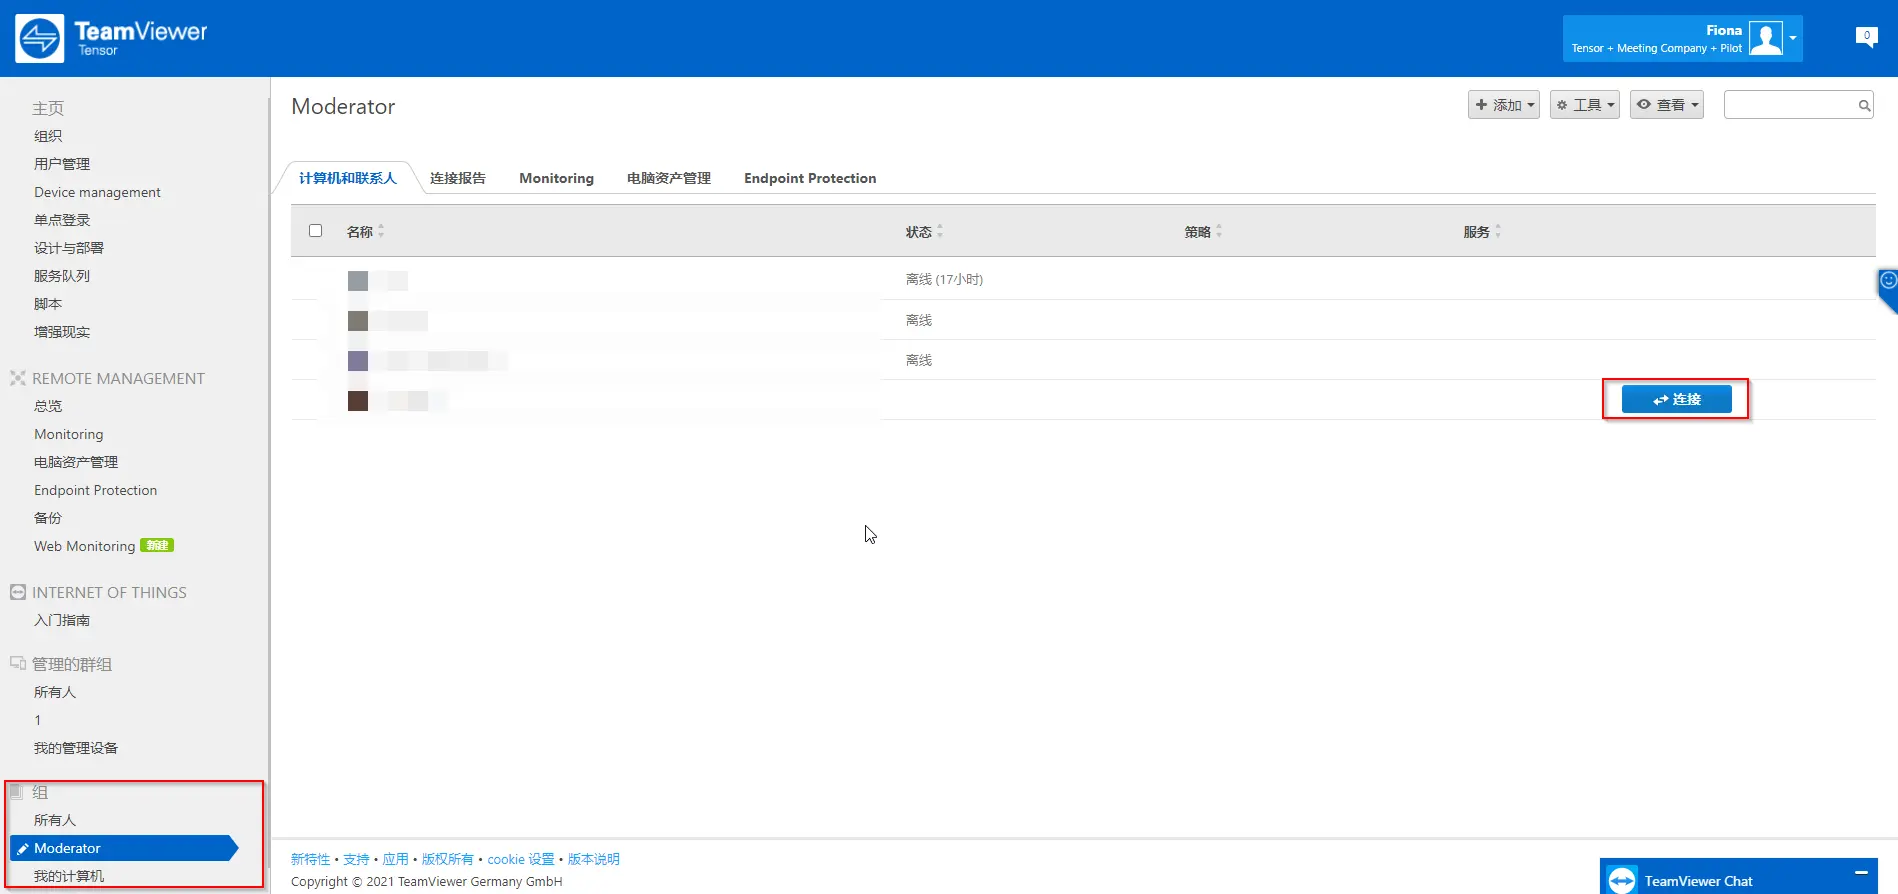Open 所有人 under 组
1898x894 pixels.
pyautogui.click(x=55, y=820)
